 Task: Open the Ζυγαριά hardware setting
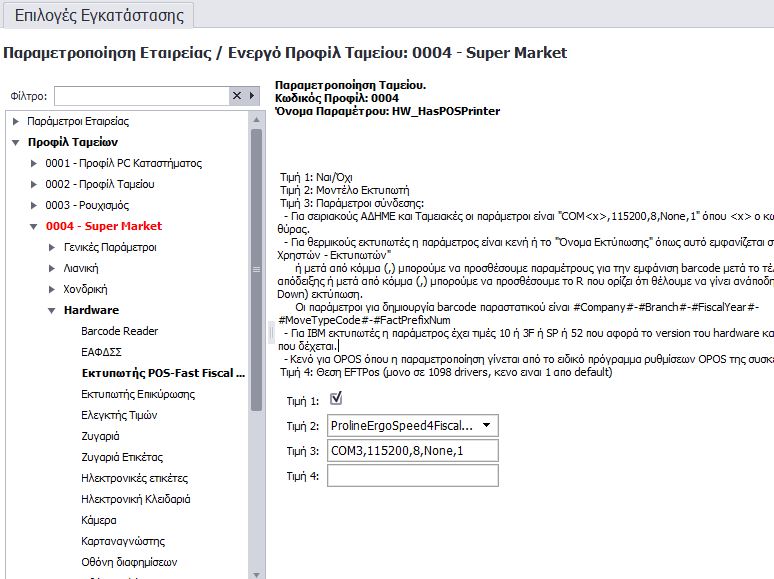[100, 436]
